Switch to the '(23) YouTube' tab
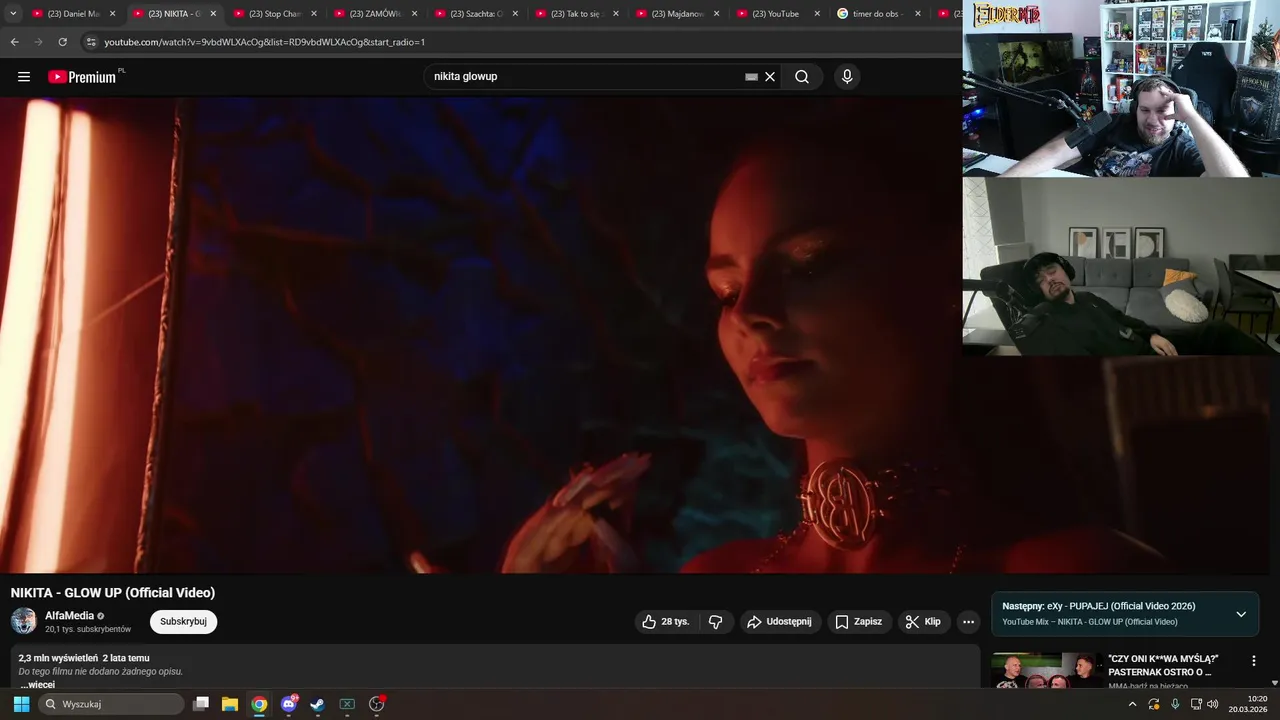The image size is (1280, 720). pyautogui.click(x=777, y=14)
